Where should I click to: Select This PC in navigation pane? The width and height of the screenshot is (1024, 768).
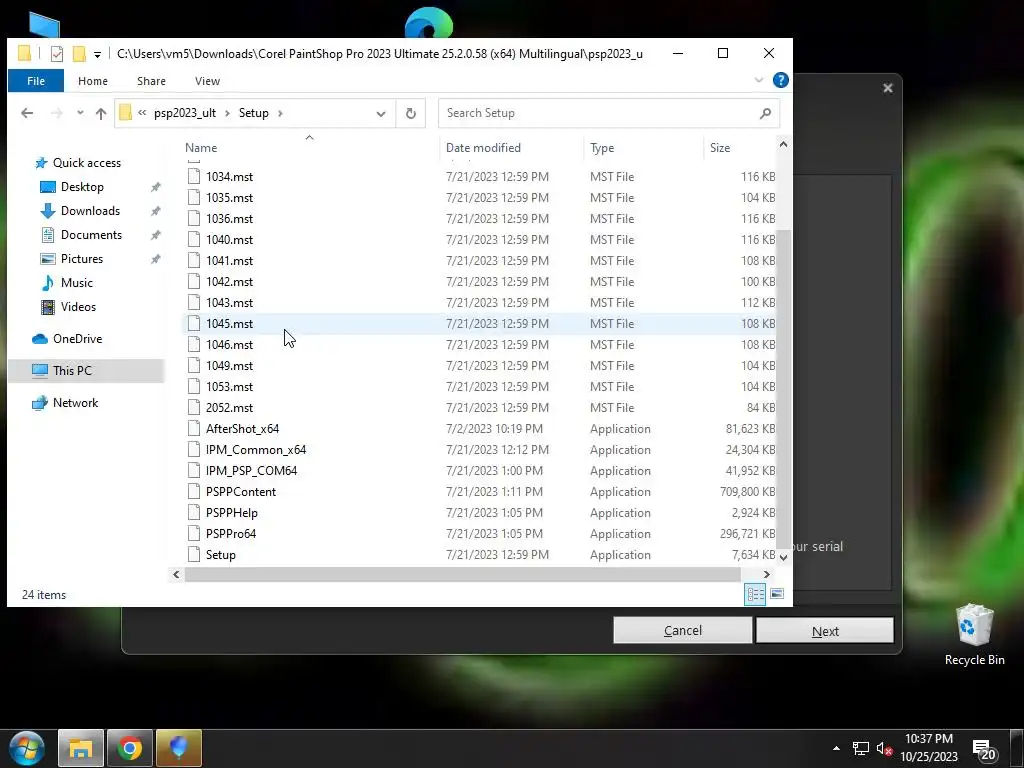(72, 371)
